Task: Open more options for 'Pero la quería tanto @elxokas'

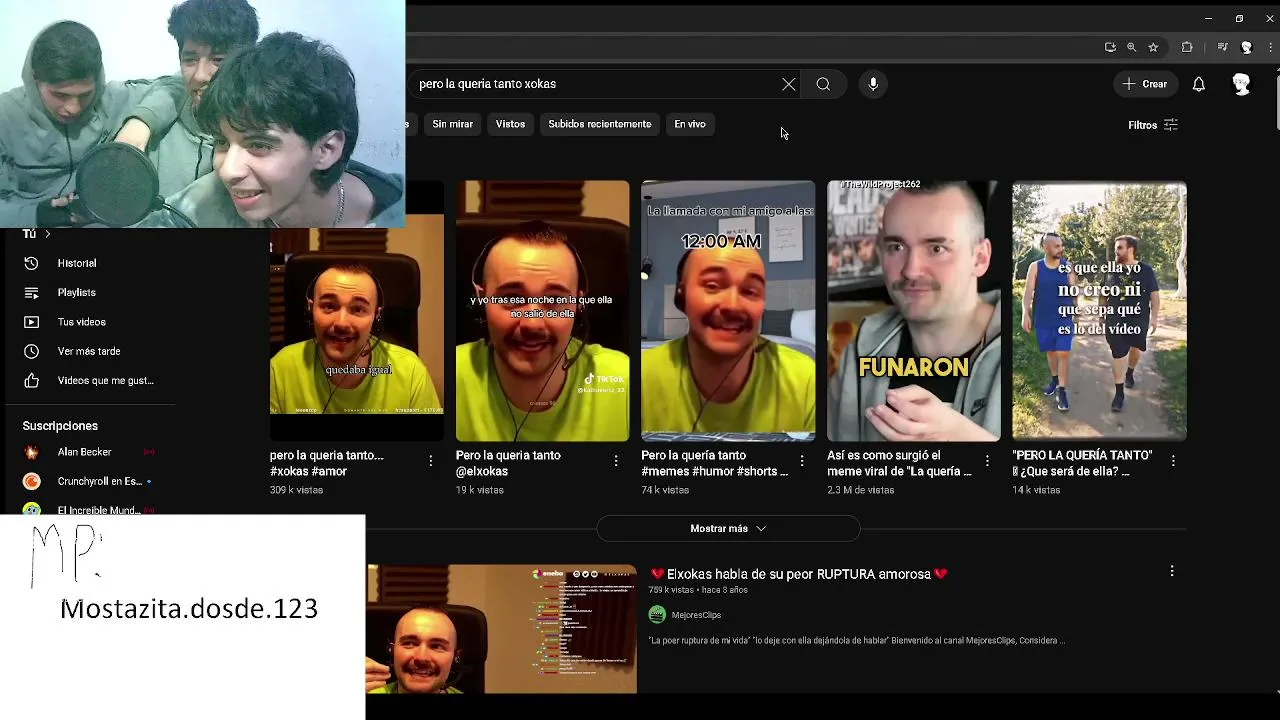Action: click(616, 461)
